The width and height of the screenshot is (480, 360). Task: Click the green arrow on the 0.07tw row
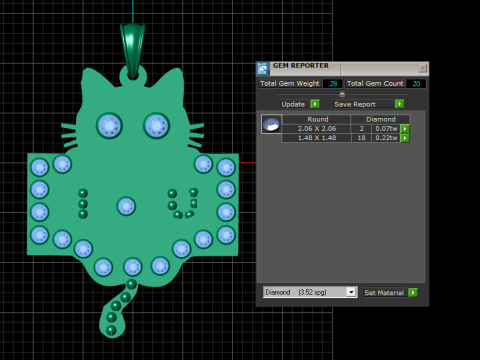click(405, 129)
